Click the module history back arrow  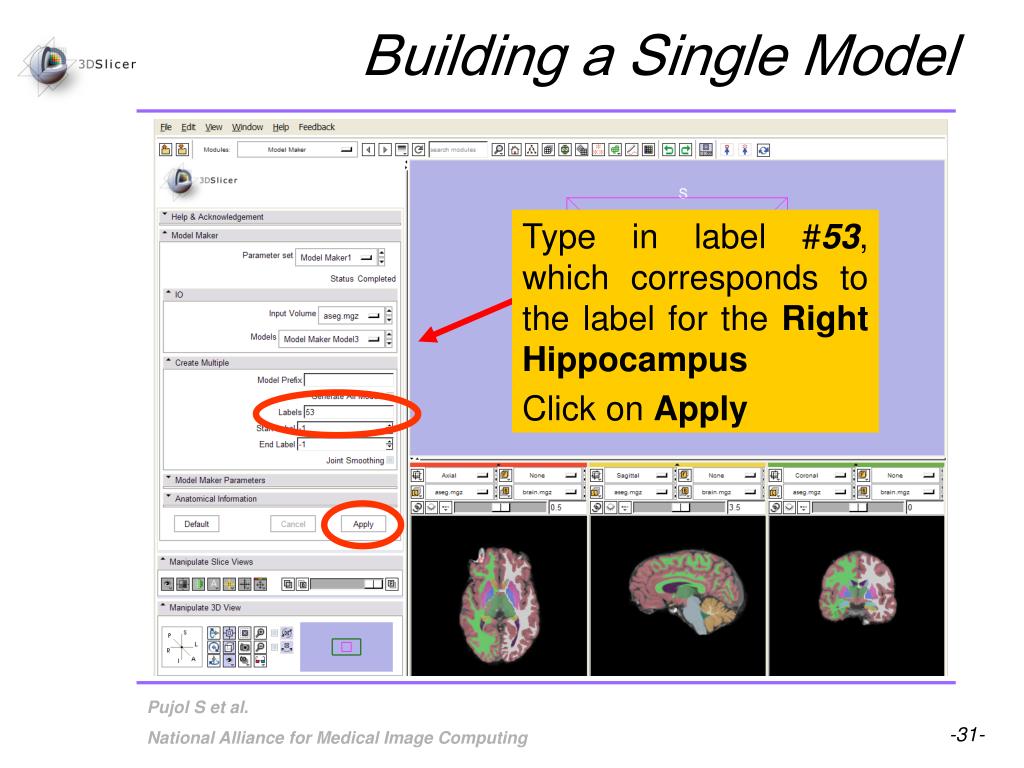[368, 150]
